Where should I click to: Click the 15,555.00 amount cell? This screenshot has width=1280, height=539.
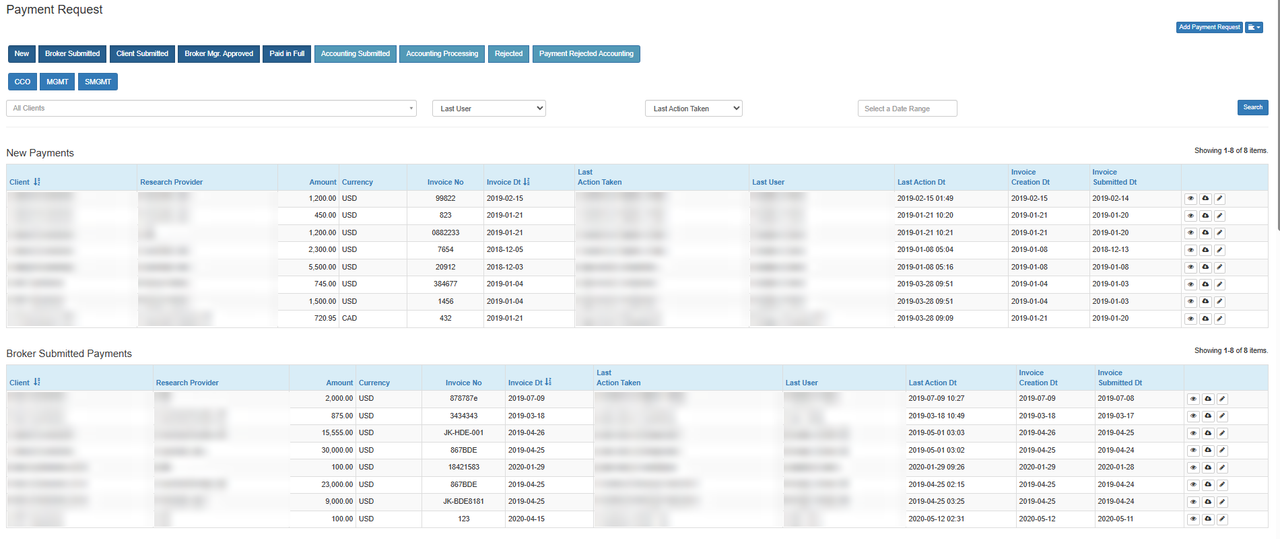322,433
